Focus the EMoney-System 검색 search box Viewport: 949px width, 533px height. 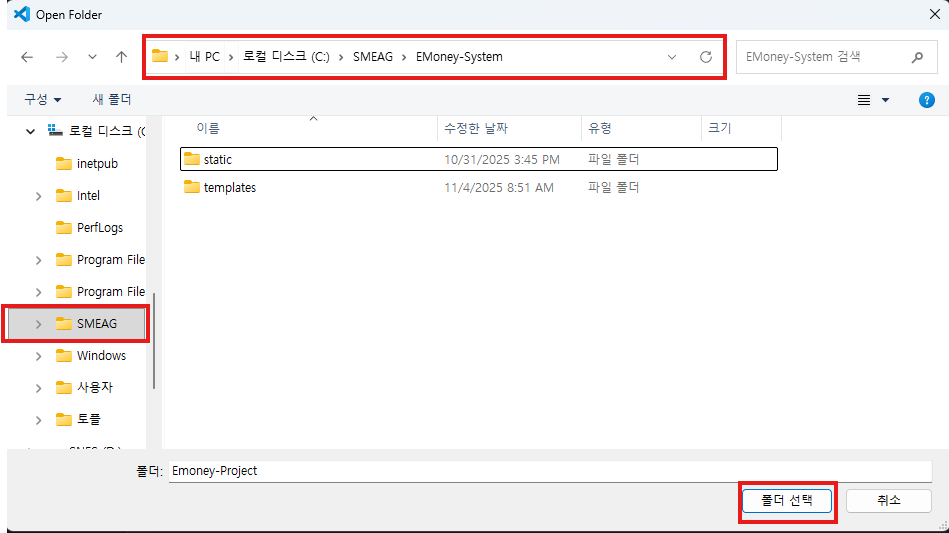point(836,57)
